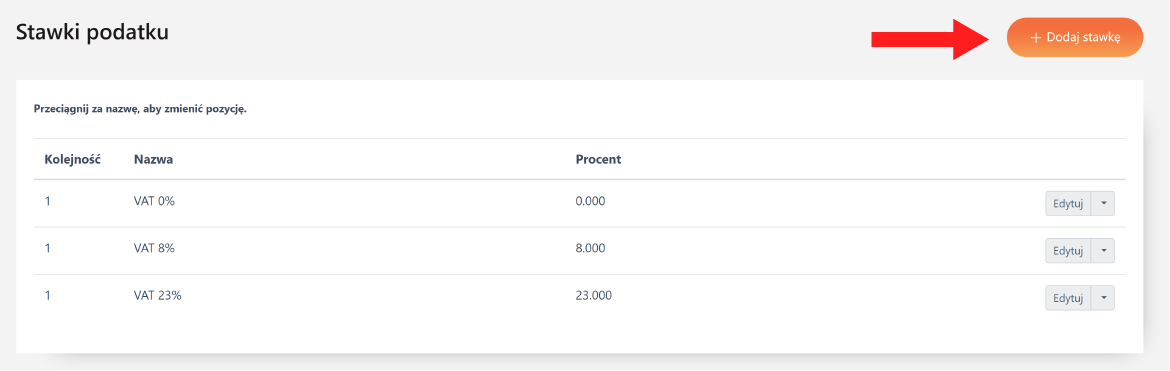
Task: Edit the VAT 8% tax rate
Action: (x=1068, y=251)
